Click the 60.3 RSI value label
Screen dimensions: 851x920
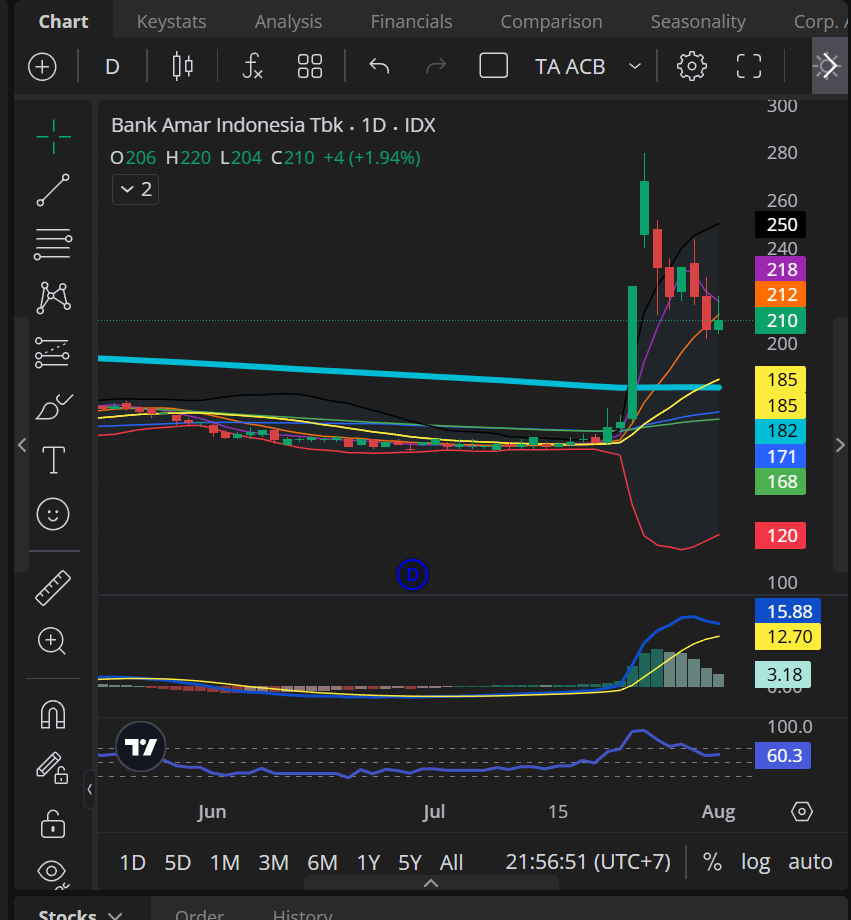click(782, 755)
